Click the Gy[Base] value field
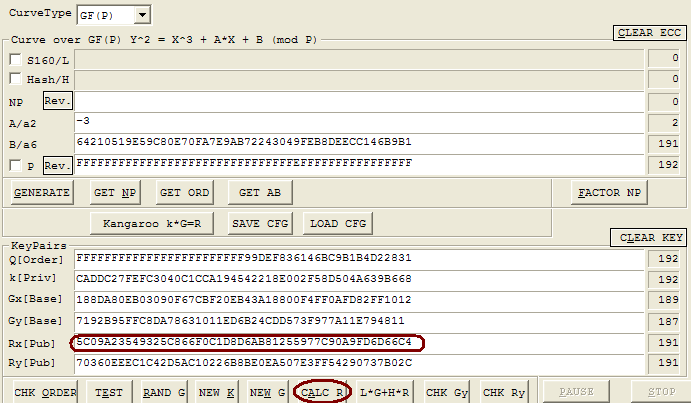The image size is (691, 403). [x=359, y=321]
